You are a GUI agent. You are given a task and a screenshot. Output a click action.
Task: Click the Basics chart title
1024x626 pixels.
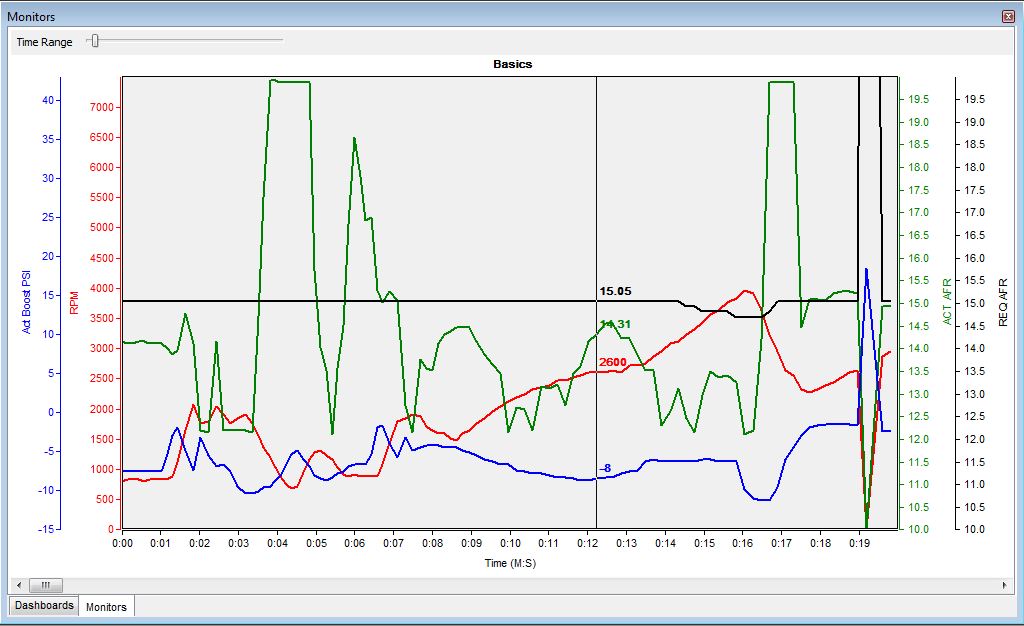(x=512, y=64)
